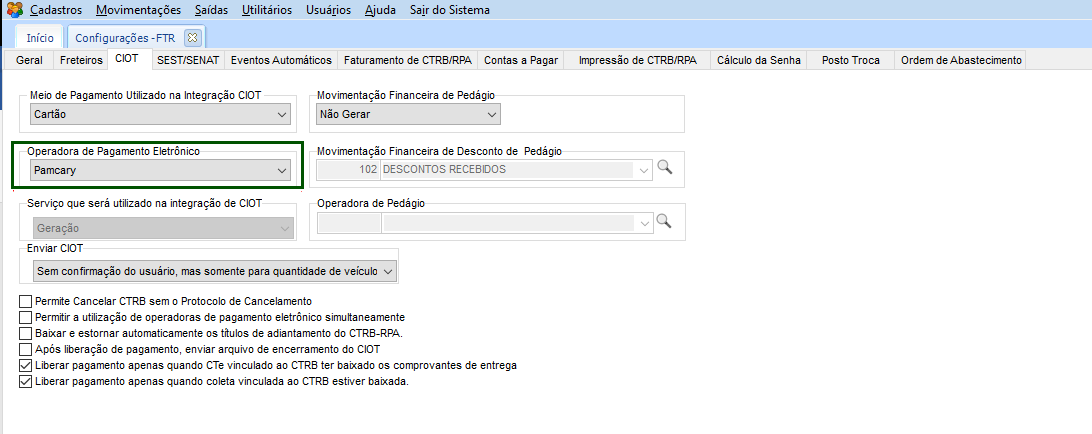Image resolution: width=1092 pixels, height=434 pixels.
Task: Select the Configurações - FTR tab
Action: pos(127,38)
